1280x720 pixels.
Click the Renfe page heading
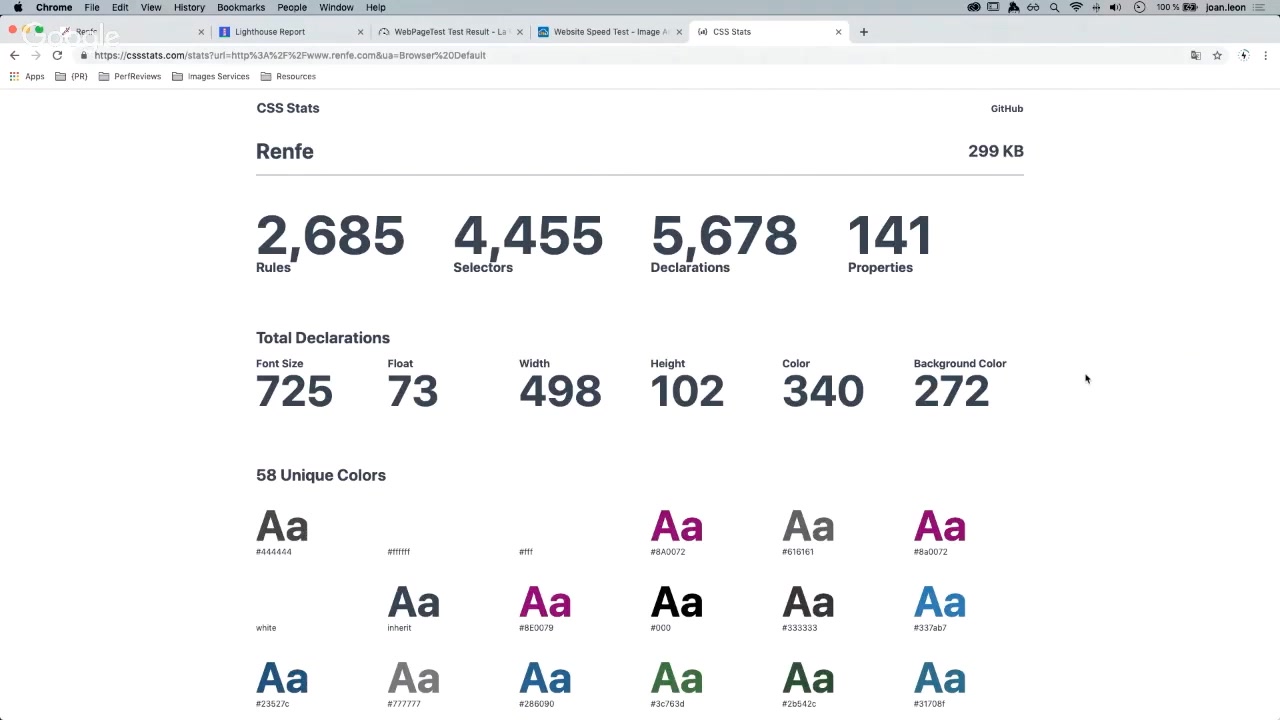pyautogui.click(x=285, y=151)
